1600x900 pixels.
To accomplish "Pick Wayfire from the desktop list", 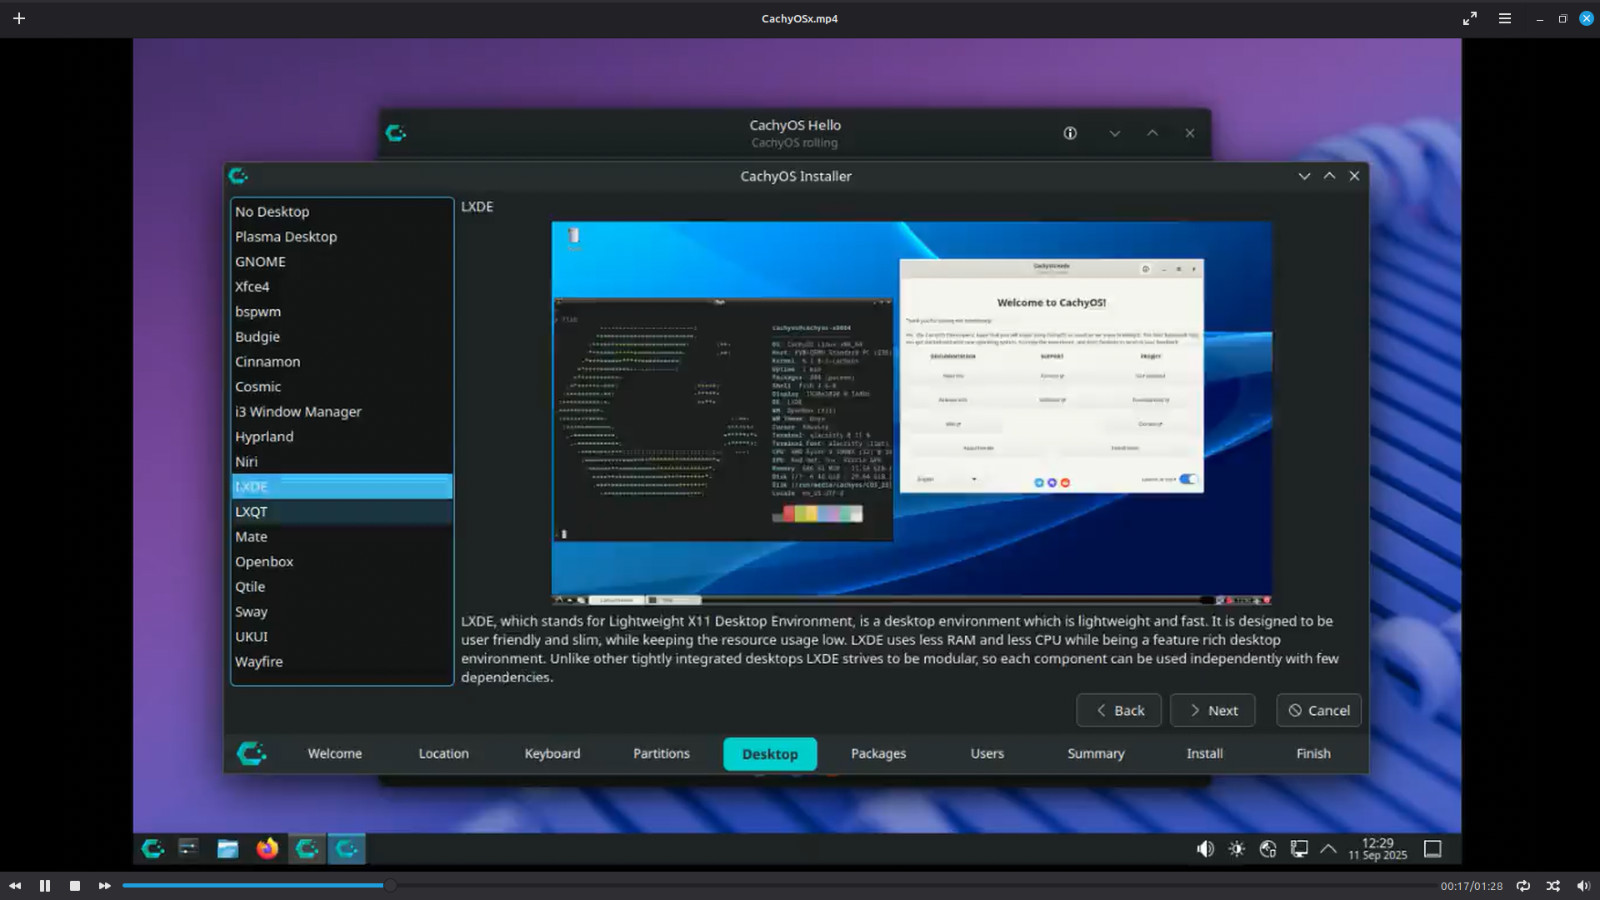I will (342, 662).
